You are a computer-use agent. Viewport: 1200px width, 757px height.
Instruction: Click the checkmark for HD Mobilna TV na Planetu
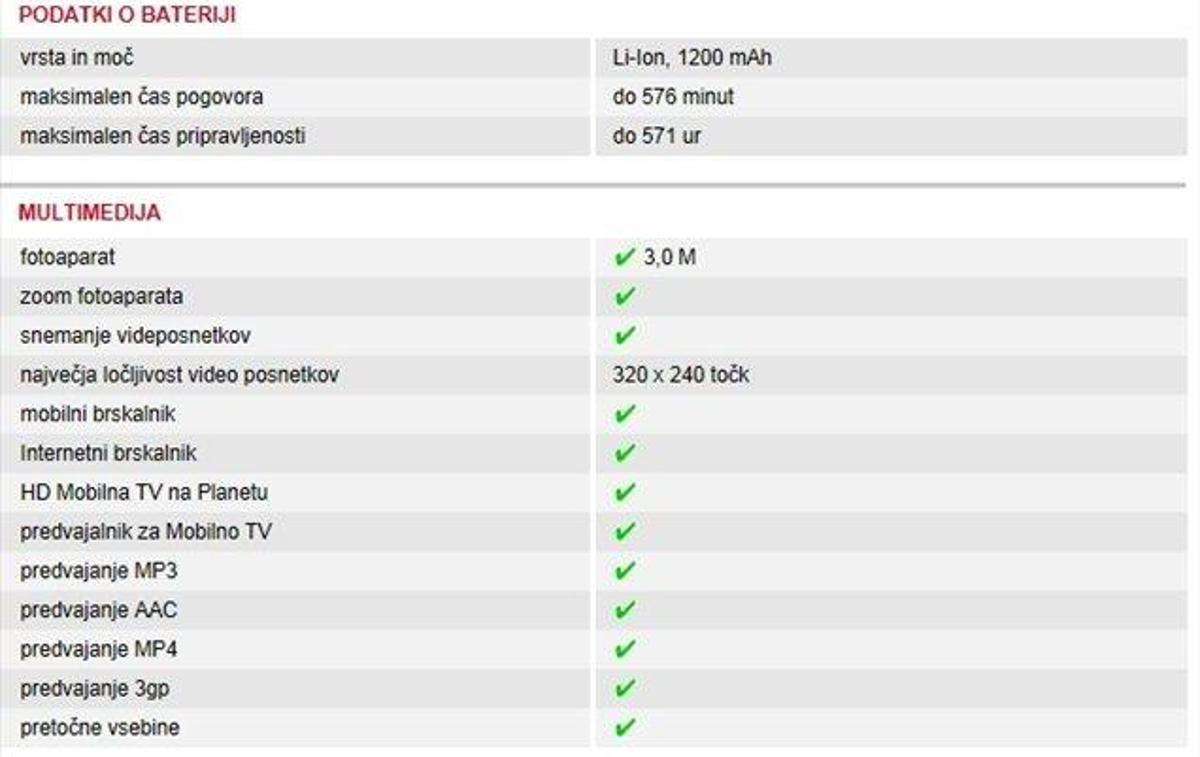[625, 493]
